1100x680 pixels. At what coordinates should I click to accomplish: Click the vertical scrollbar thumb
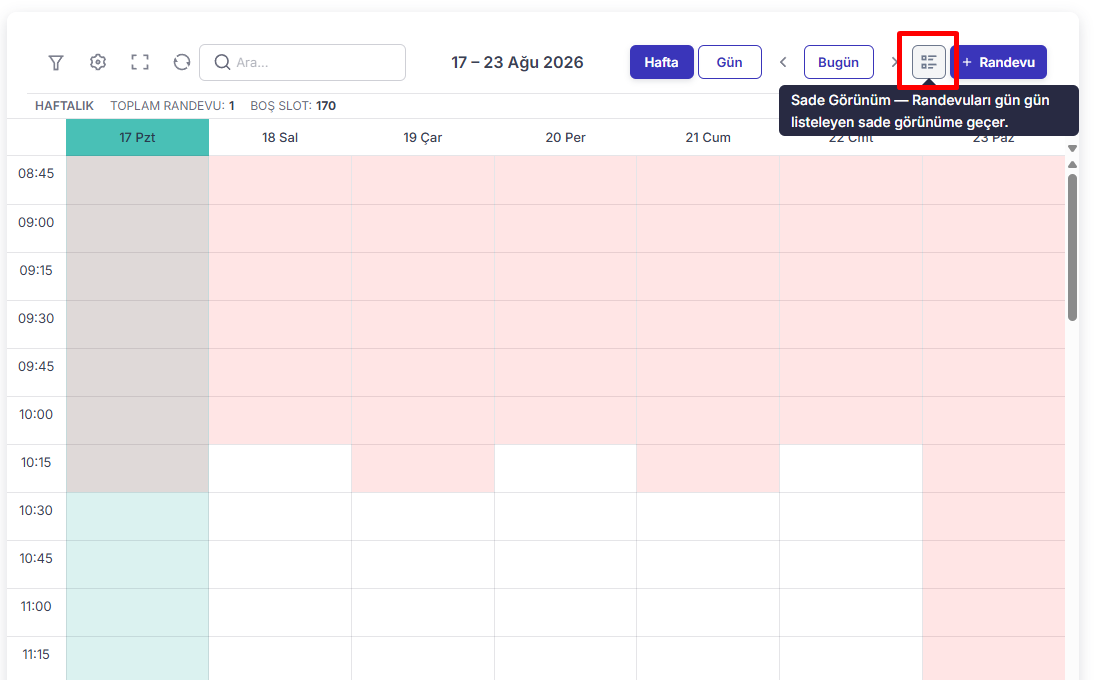tap(1072, 248)
